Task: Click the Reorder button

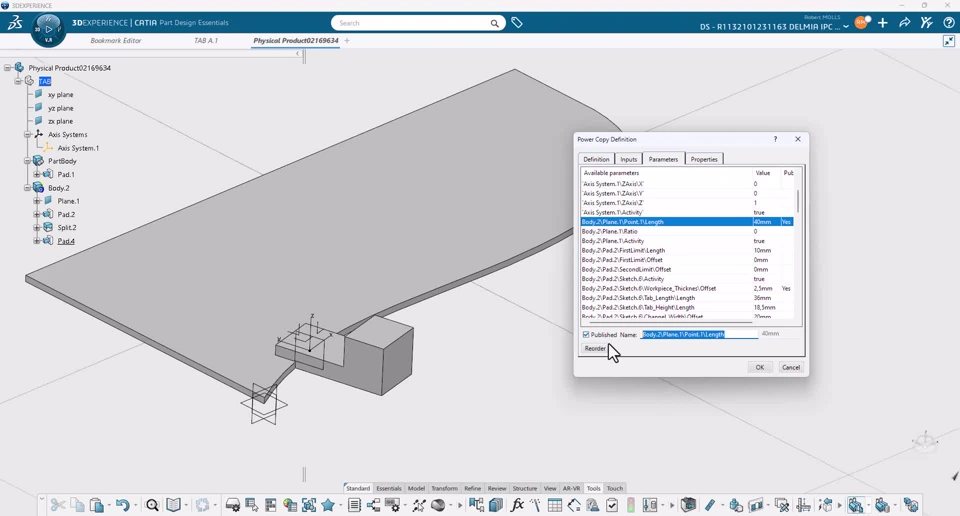Action: click(595, 349)
